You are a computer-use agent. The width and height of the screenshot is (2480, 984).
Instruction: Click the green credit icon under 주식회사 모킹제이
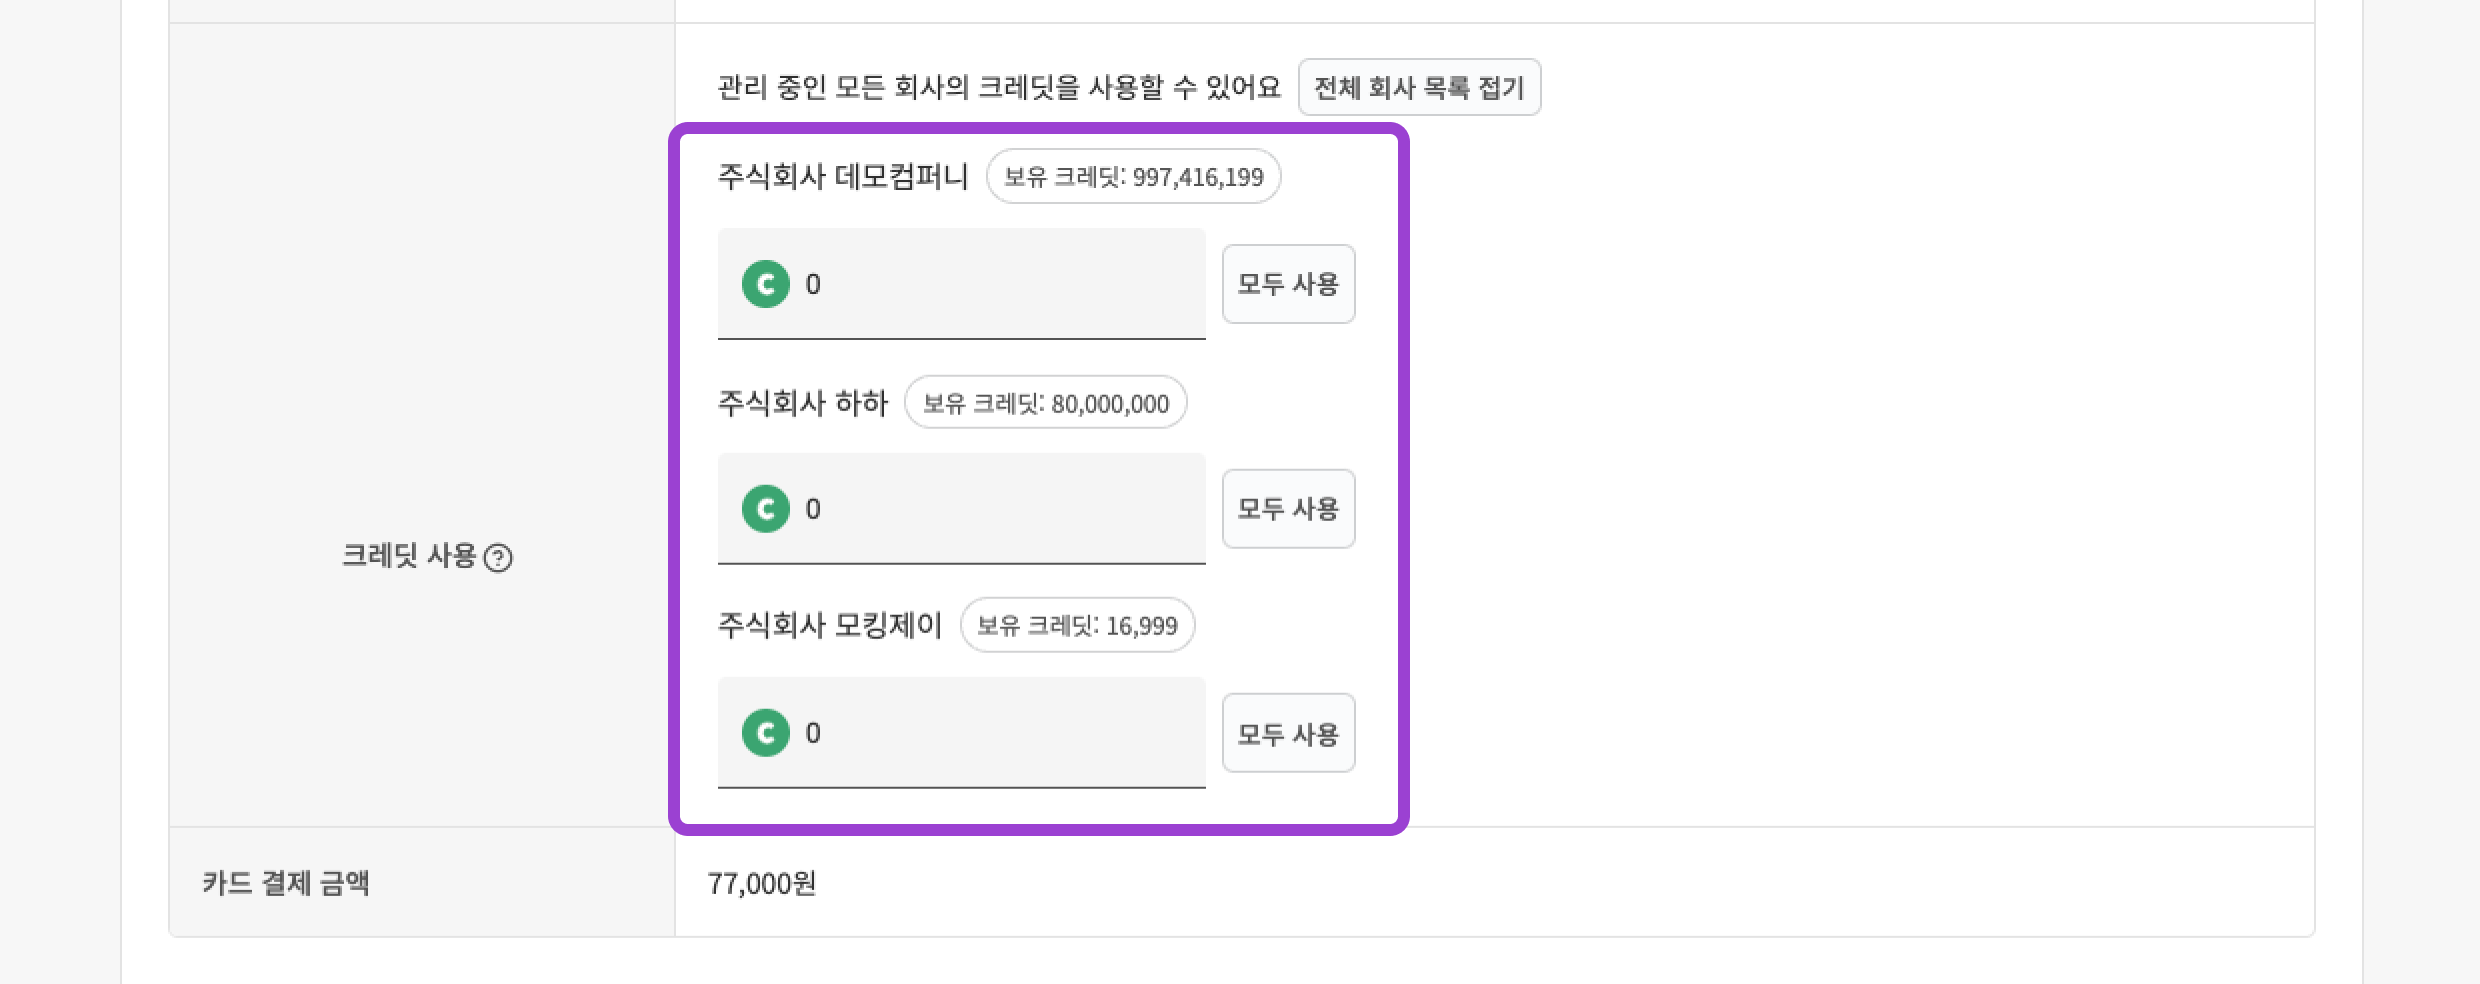[766, 733]
